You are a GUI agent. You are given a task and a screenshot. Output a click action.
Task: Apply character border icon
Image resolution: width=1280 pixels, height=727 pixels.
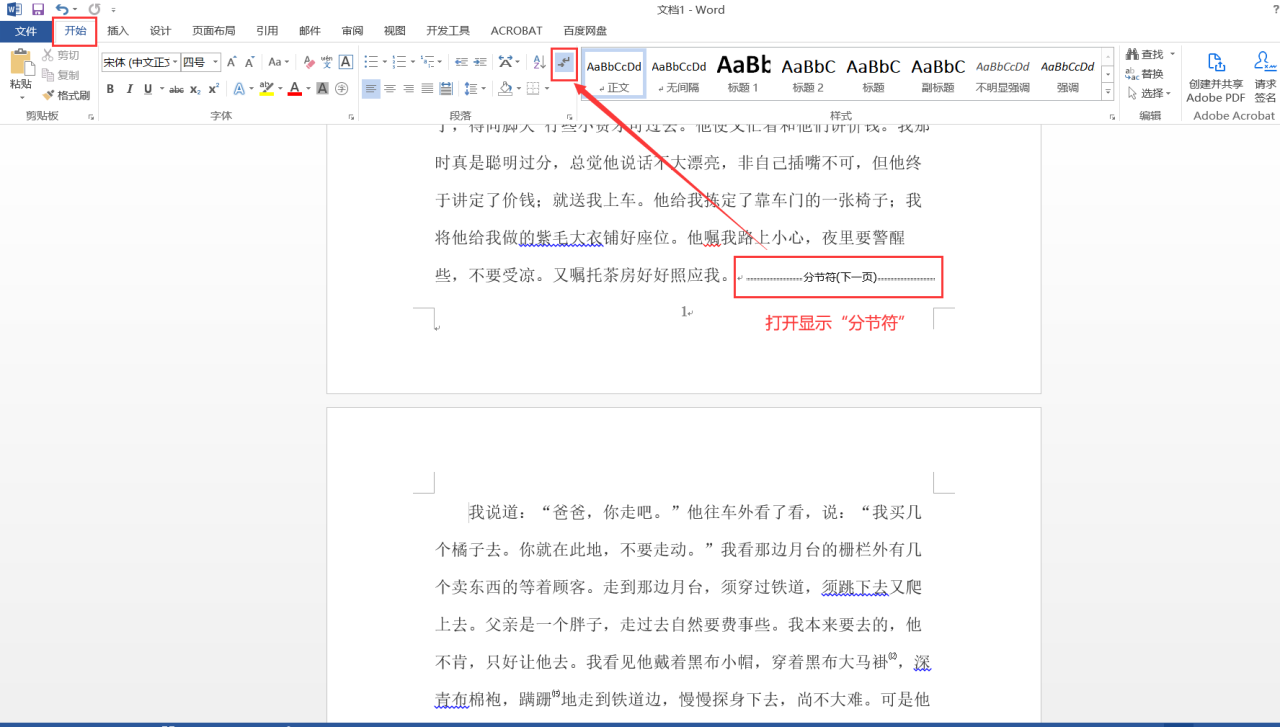[346, 62]
